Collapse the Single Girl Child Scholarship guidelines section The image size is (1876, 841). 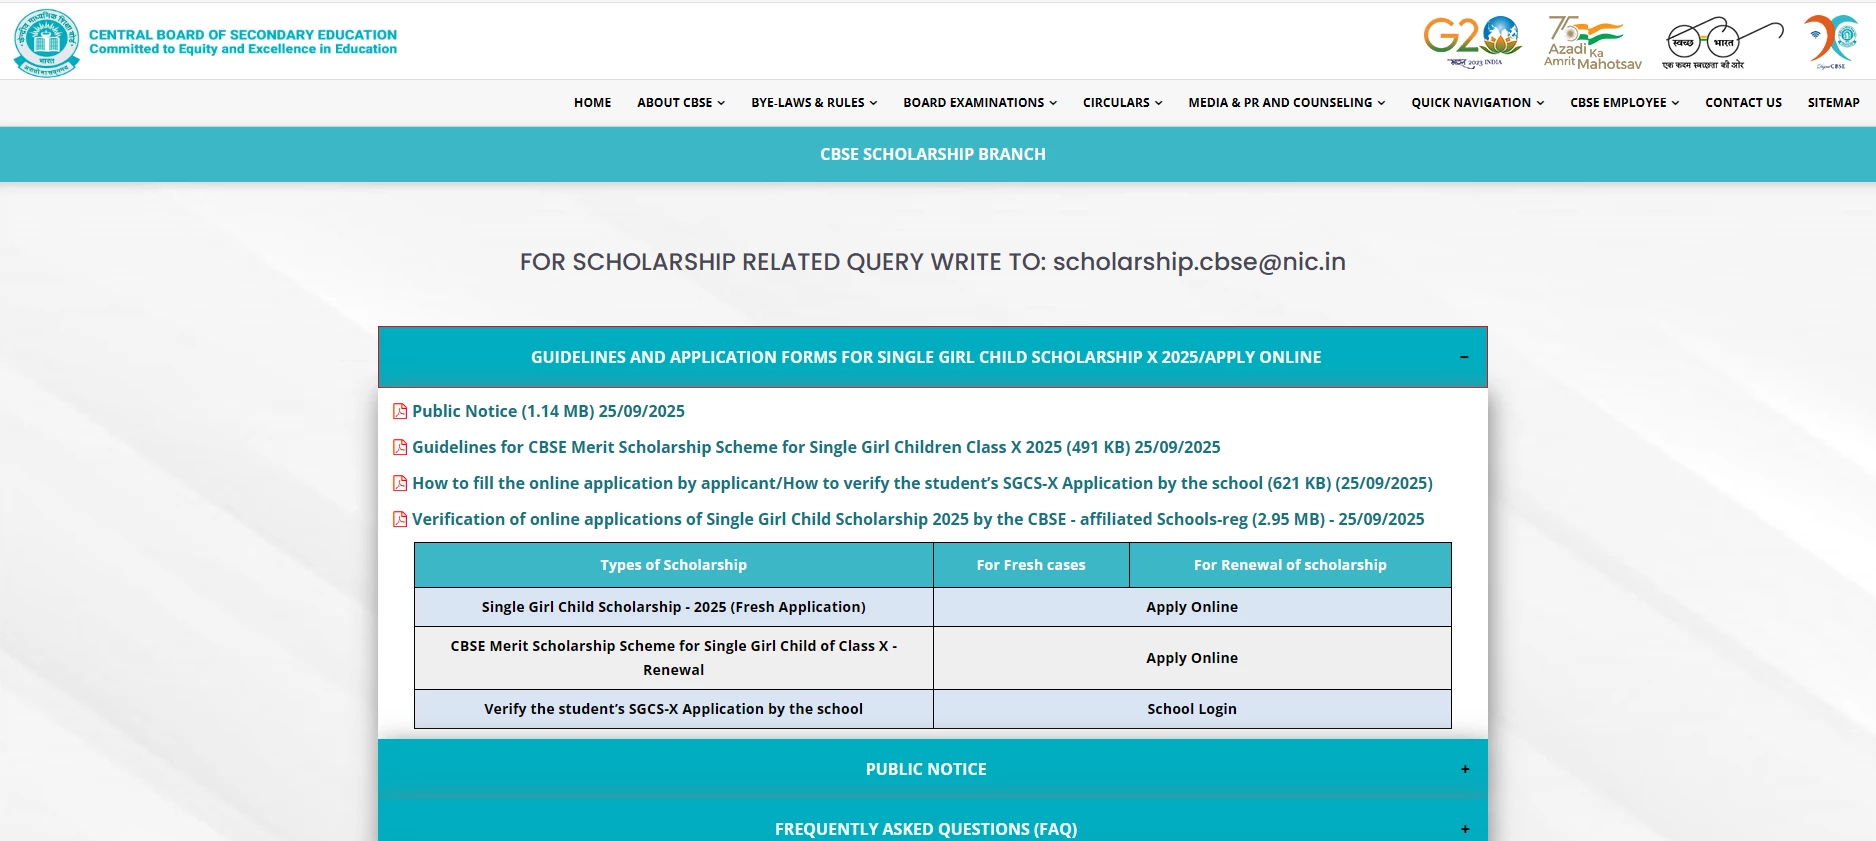tap(1464, 357)
